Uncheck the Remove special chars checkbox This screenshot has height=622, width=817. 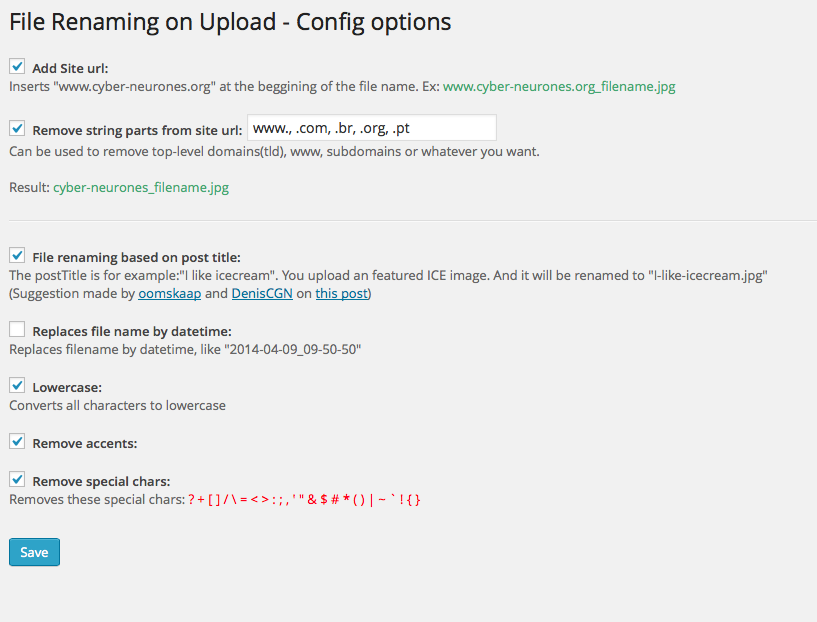tap(17, 479)
